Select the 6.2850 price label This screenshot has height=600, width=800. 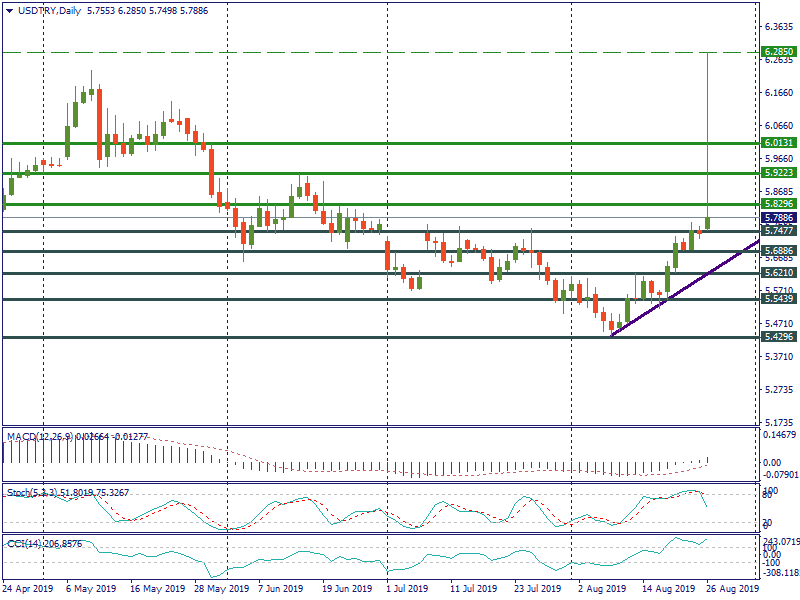777,51
